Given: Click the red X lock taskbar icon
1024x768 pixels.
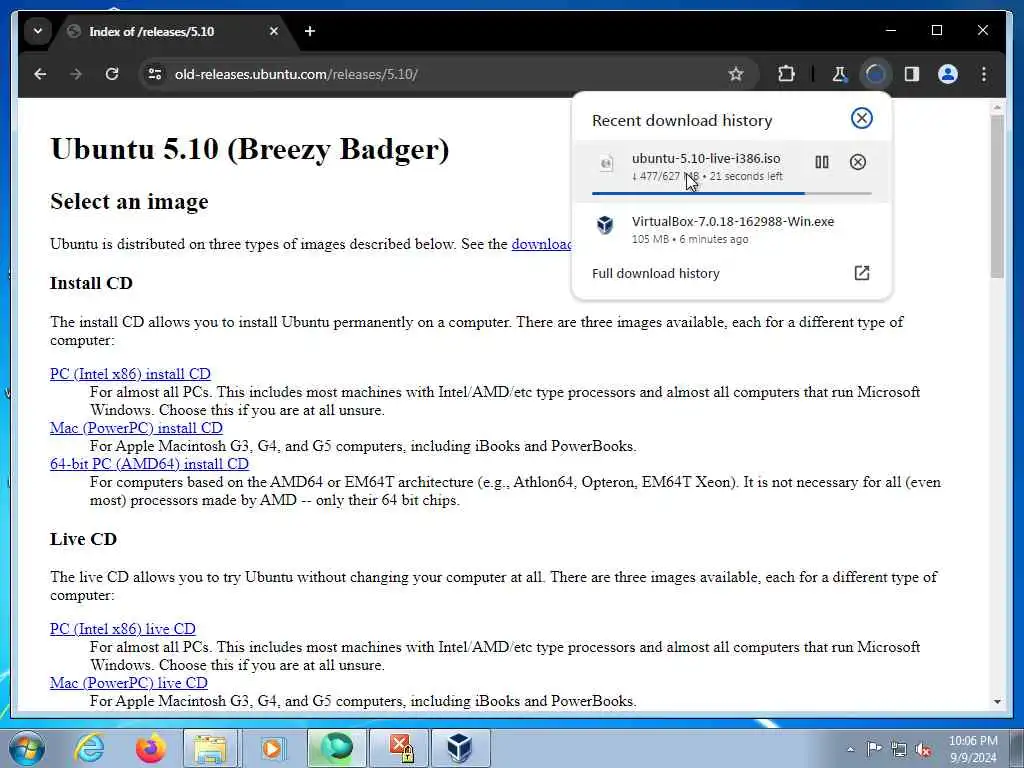Looking at the screenshot, I should 399,748.
